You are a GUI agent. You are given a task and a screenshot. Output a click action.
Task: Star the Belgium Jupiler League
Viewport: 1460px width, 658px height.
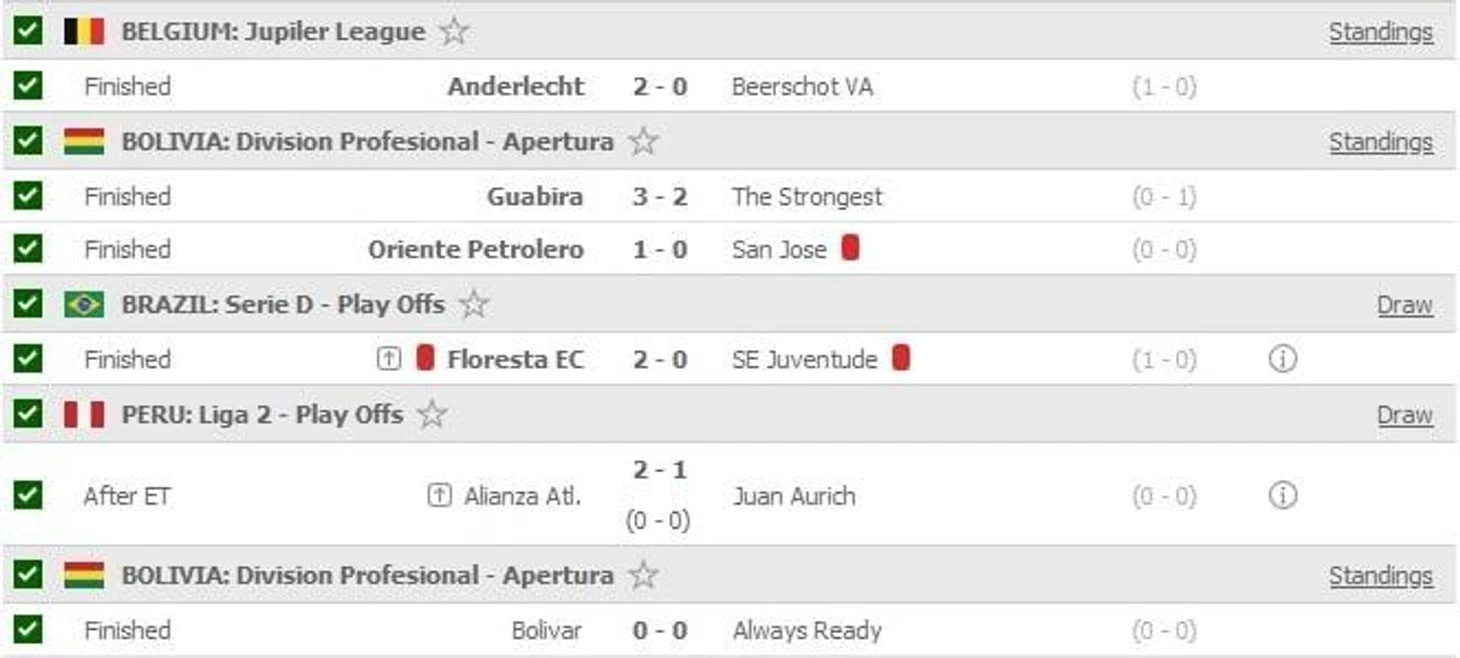pos(454,32)
